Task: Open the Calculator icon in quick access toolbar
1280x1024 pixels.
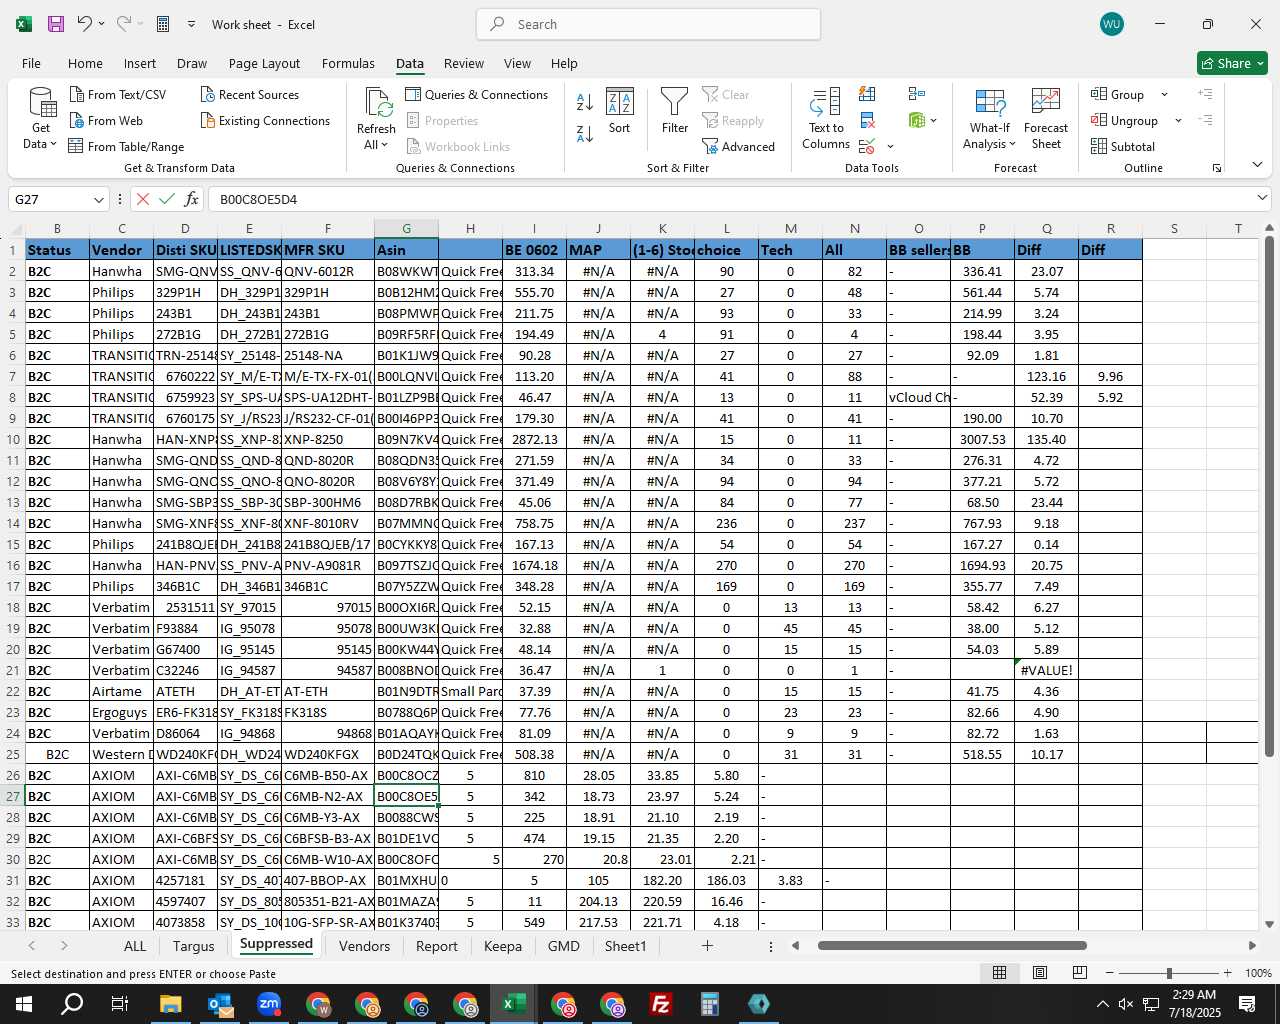Action: tap(163, 24)
